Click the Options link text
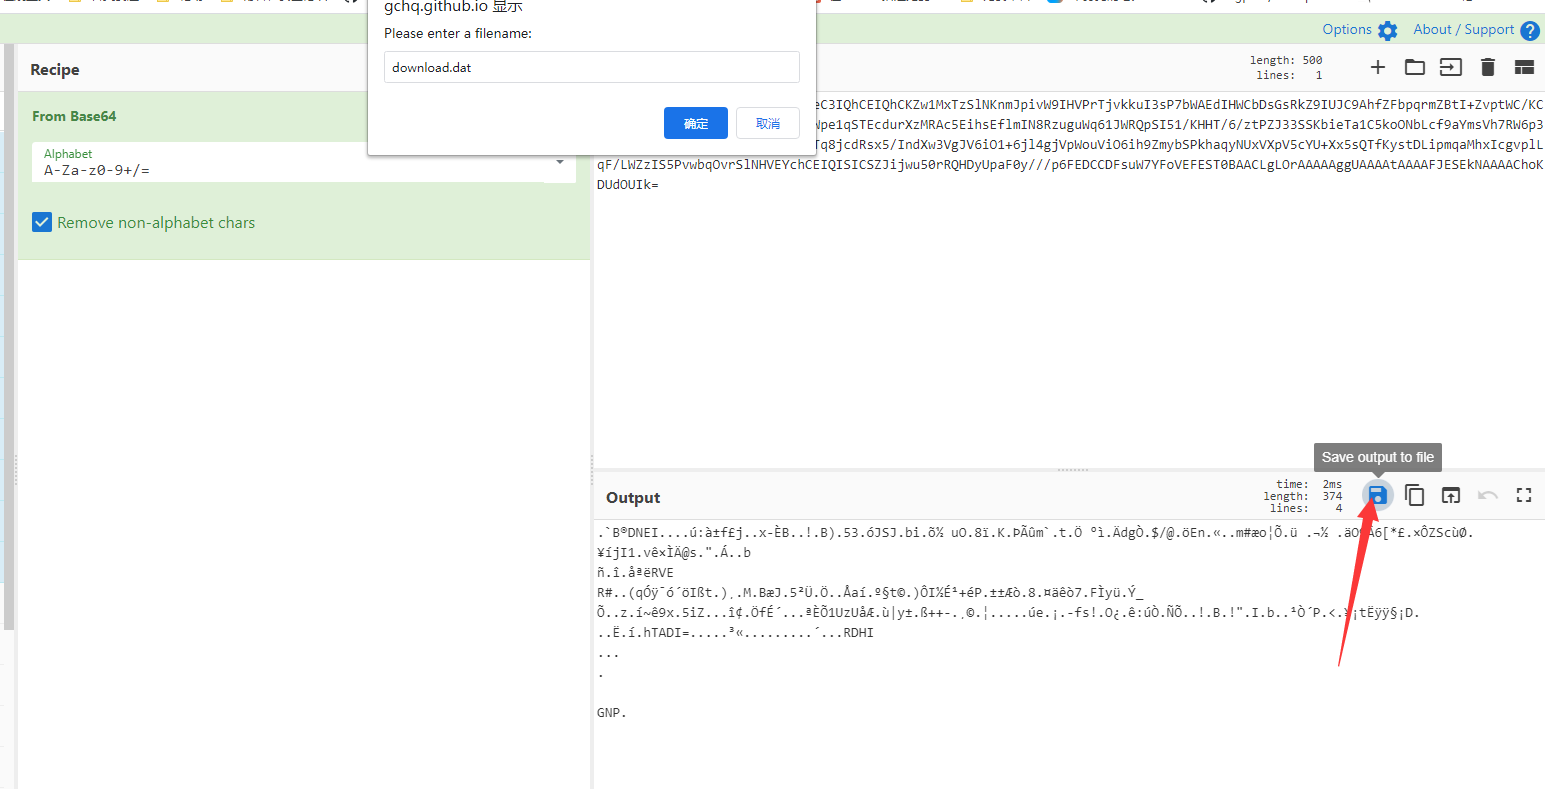 1347,29
